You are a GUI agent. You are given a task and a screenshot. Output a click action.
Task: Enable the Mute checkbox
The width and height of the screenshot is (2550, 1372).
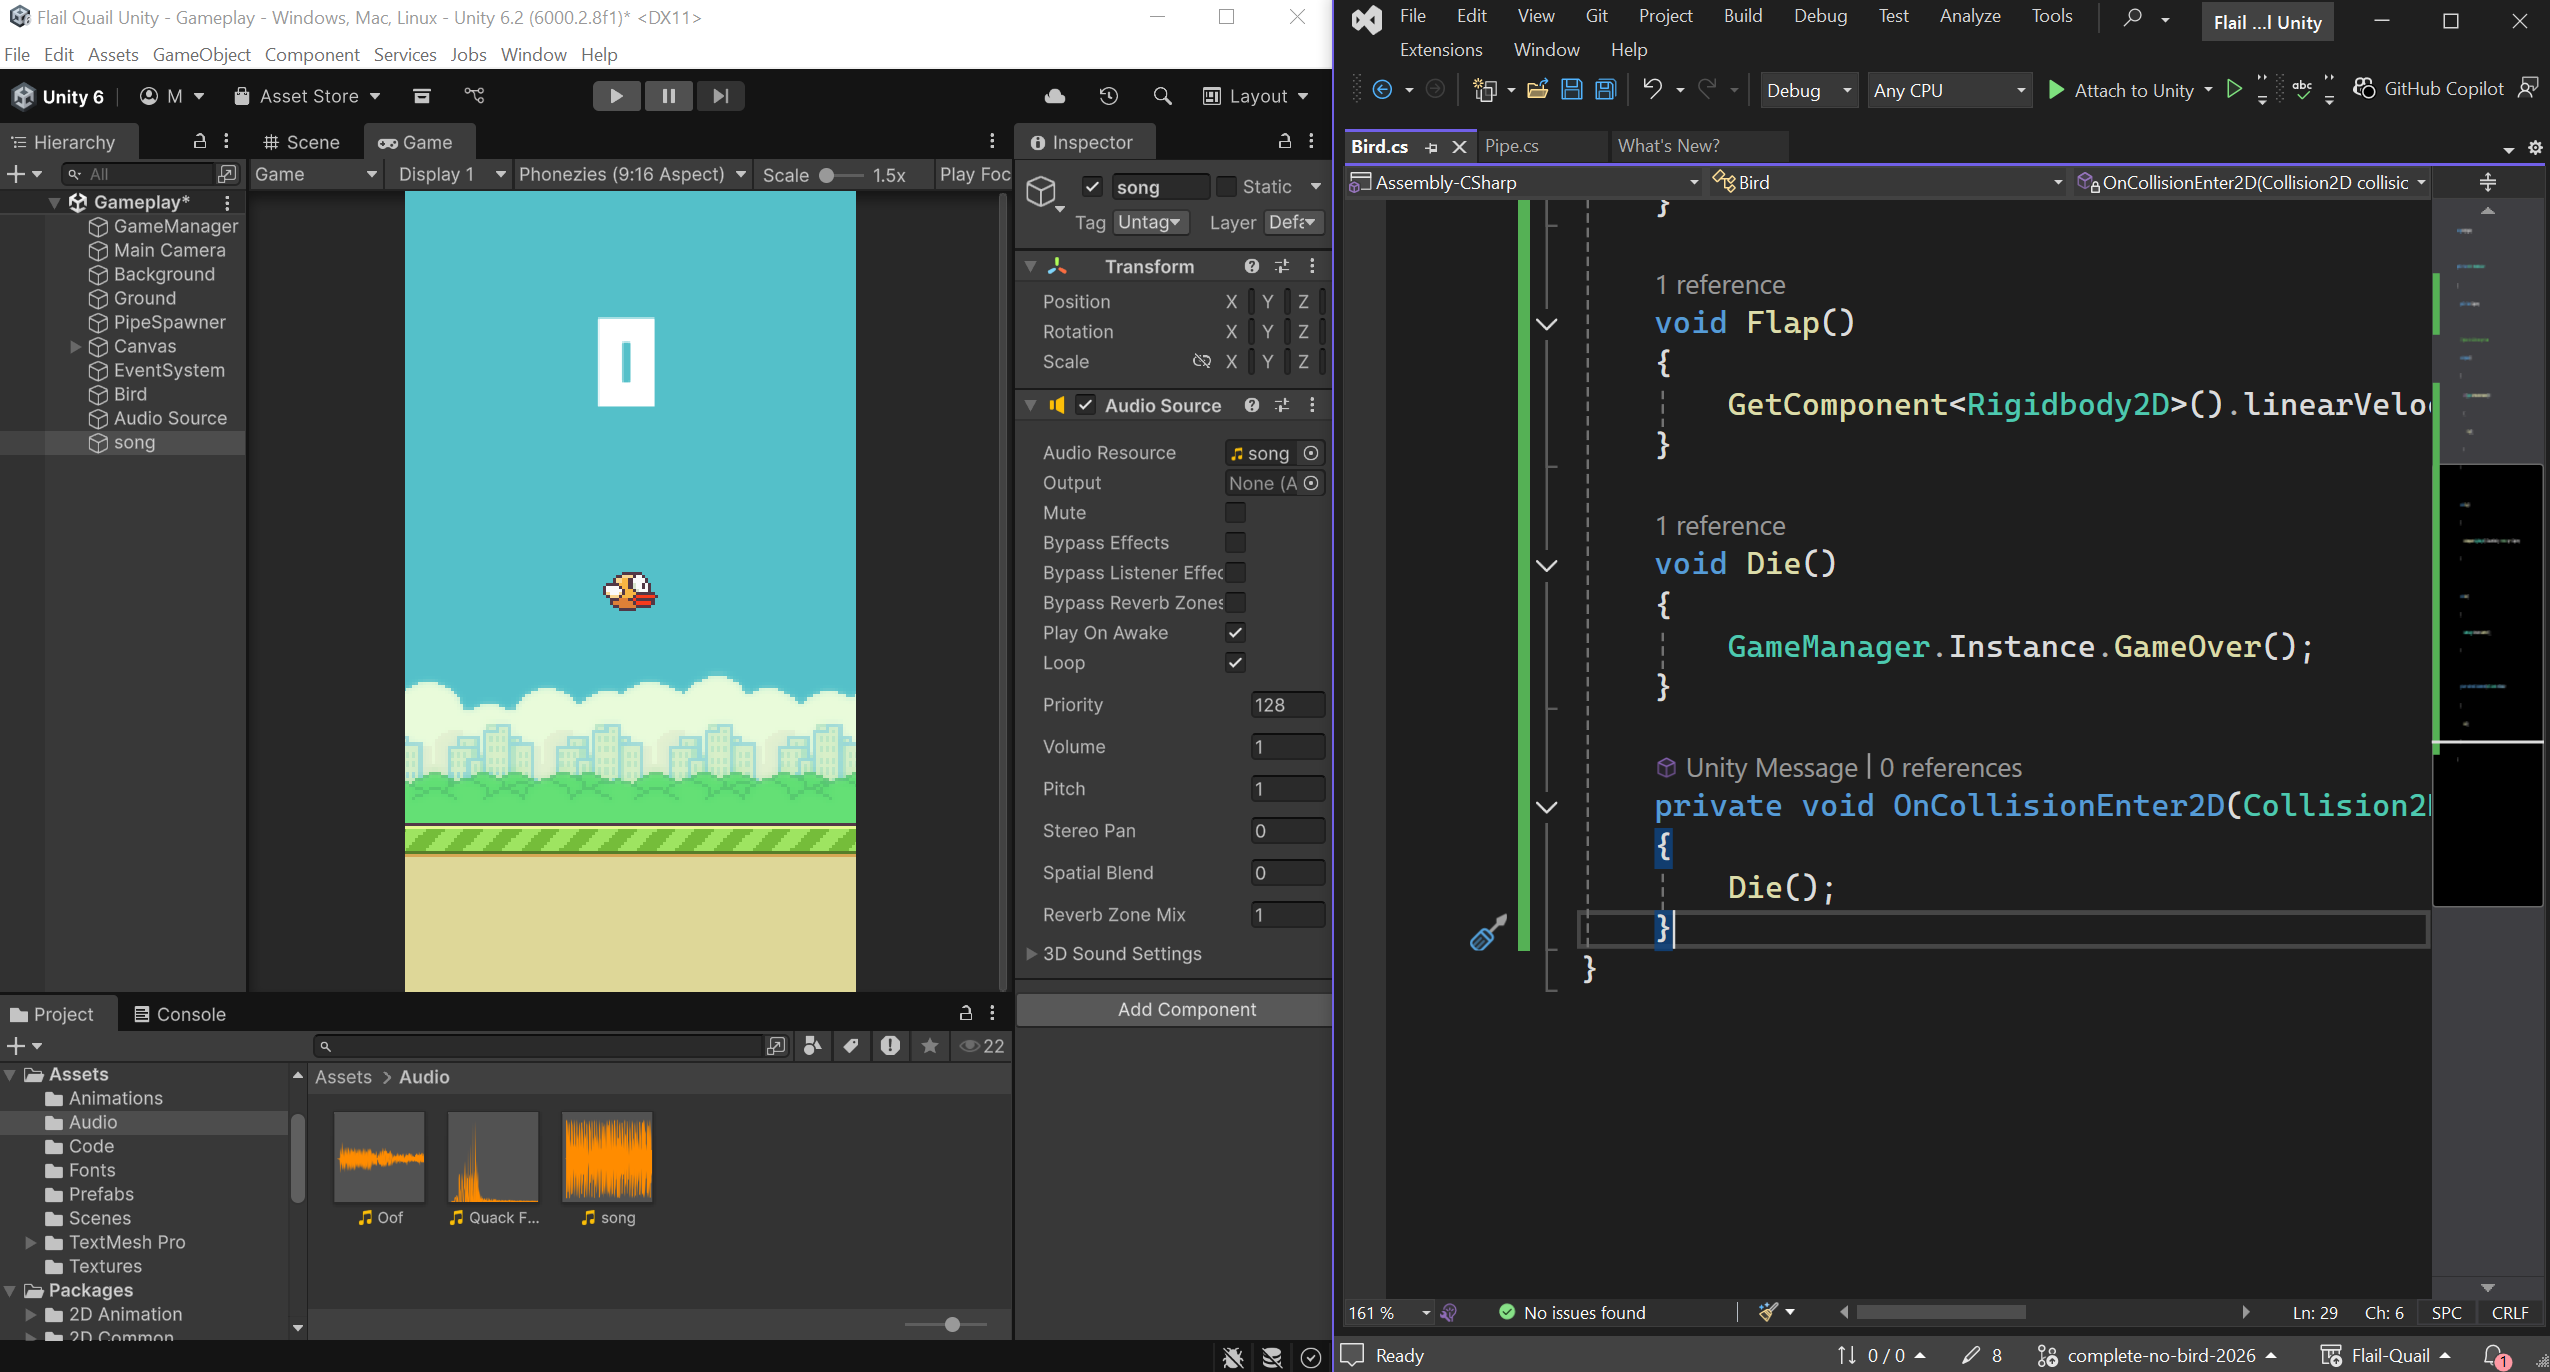tap(1235, 513)
